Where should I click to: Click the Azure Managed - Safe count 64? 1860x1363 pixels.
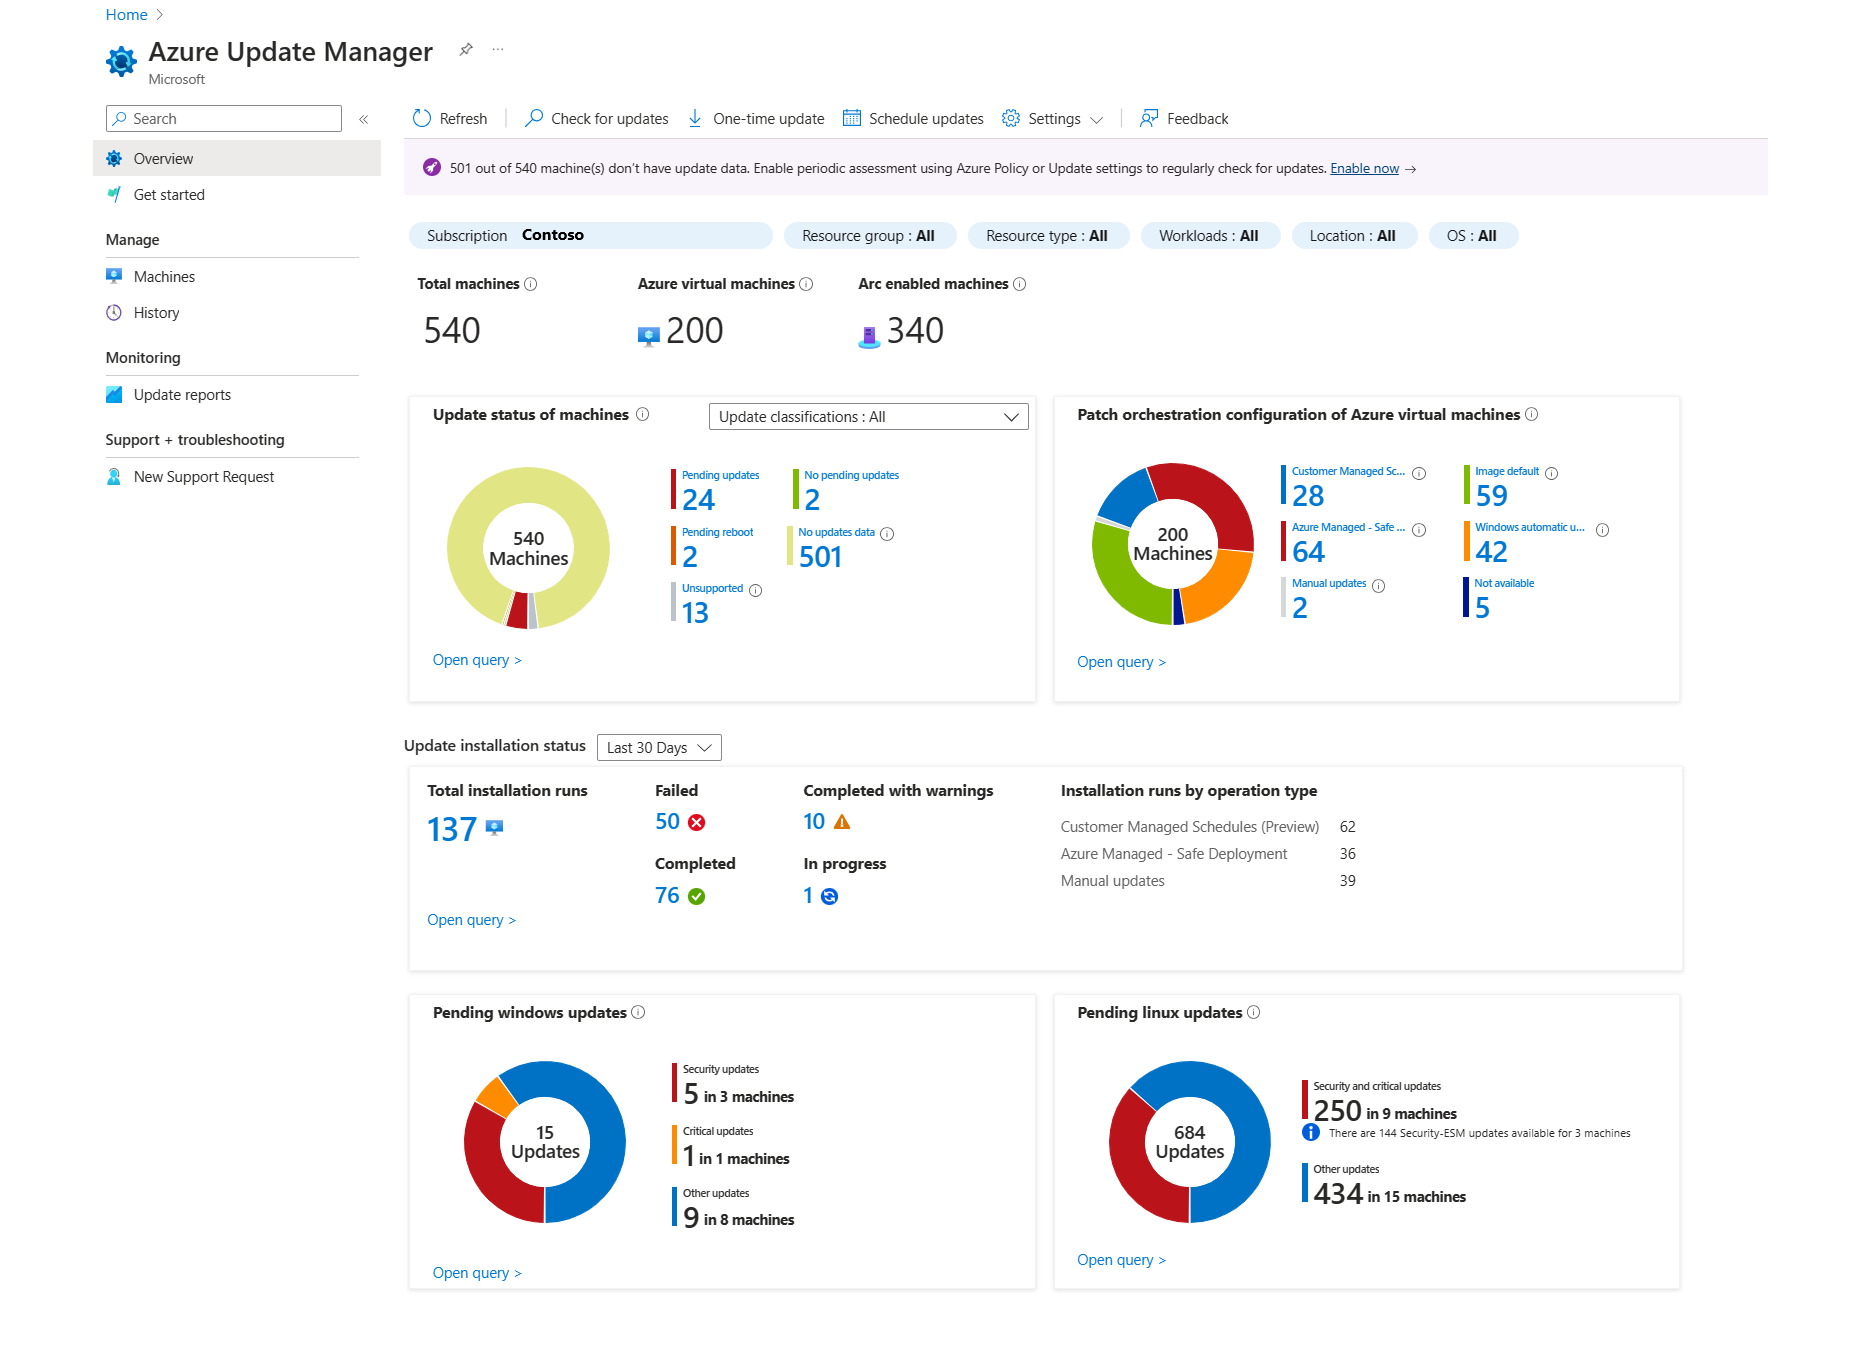(x=1308, y=551)
